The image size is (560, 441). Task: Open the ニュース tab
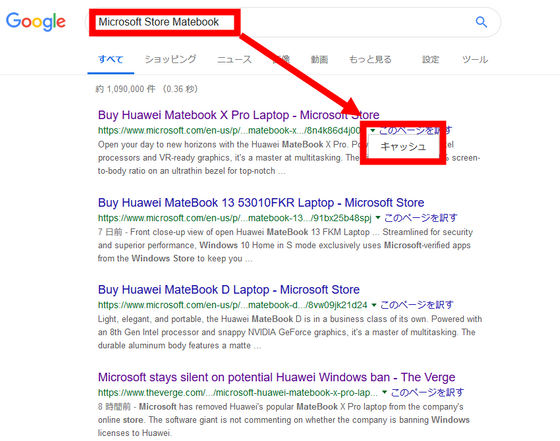coord(234,59)
